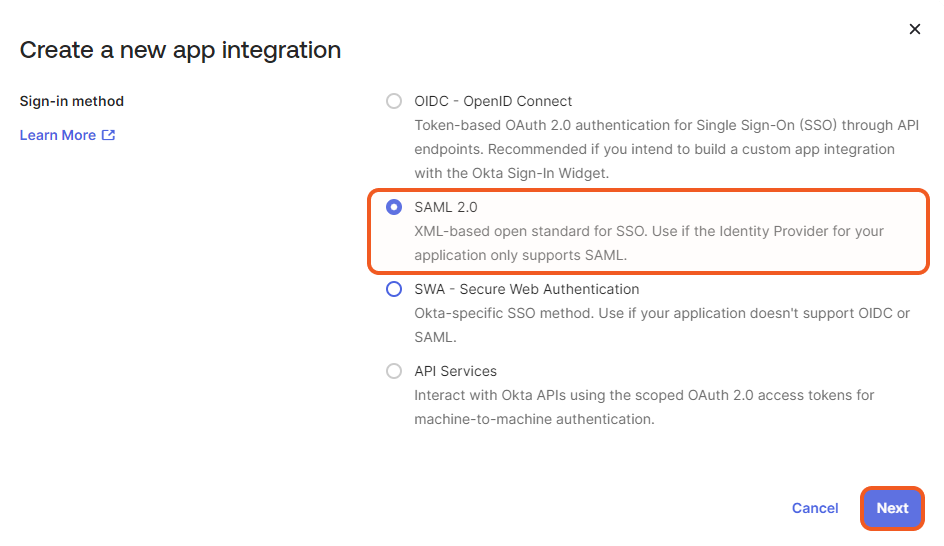Select the API Services radio button
The width and height of the screenshot is (944, 546).
pyautogui.click(x=394, y=371)
